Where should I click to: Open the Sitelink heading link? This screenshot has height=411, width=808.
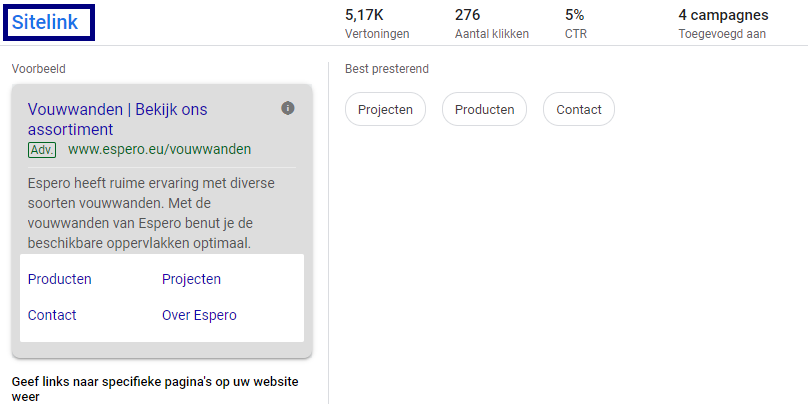coord(45,21)
